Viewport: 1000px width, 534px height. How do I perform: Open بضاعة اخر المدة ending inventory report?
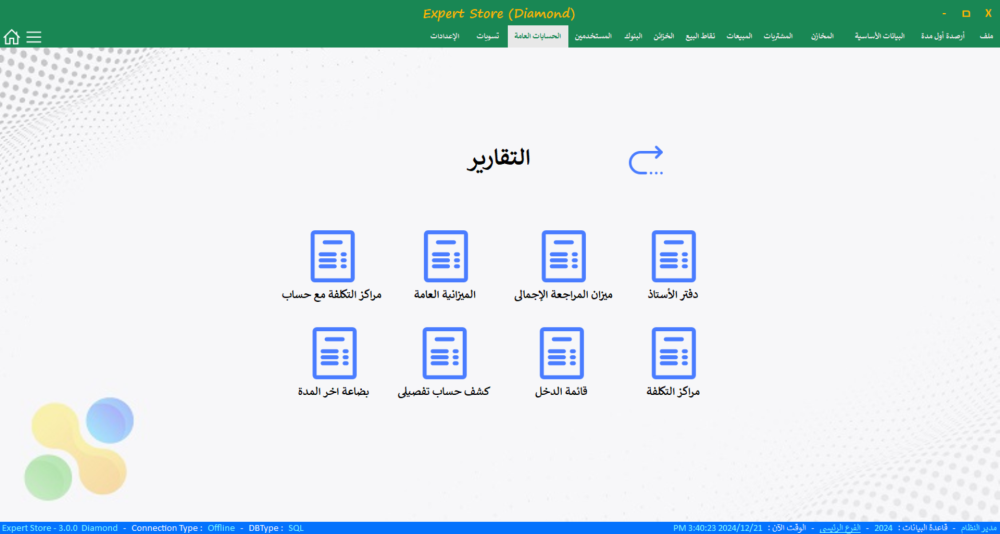coord(333,353)
